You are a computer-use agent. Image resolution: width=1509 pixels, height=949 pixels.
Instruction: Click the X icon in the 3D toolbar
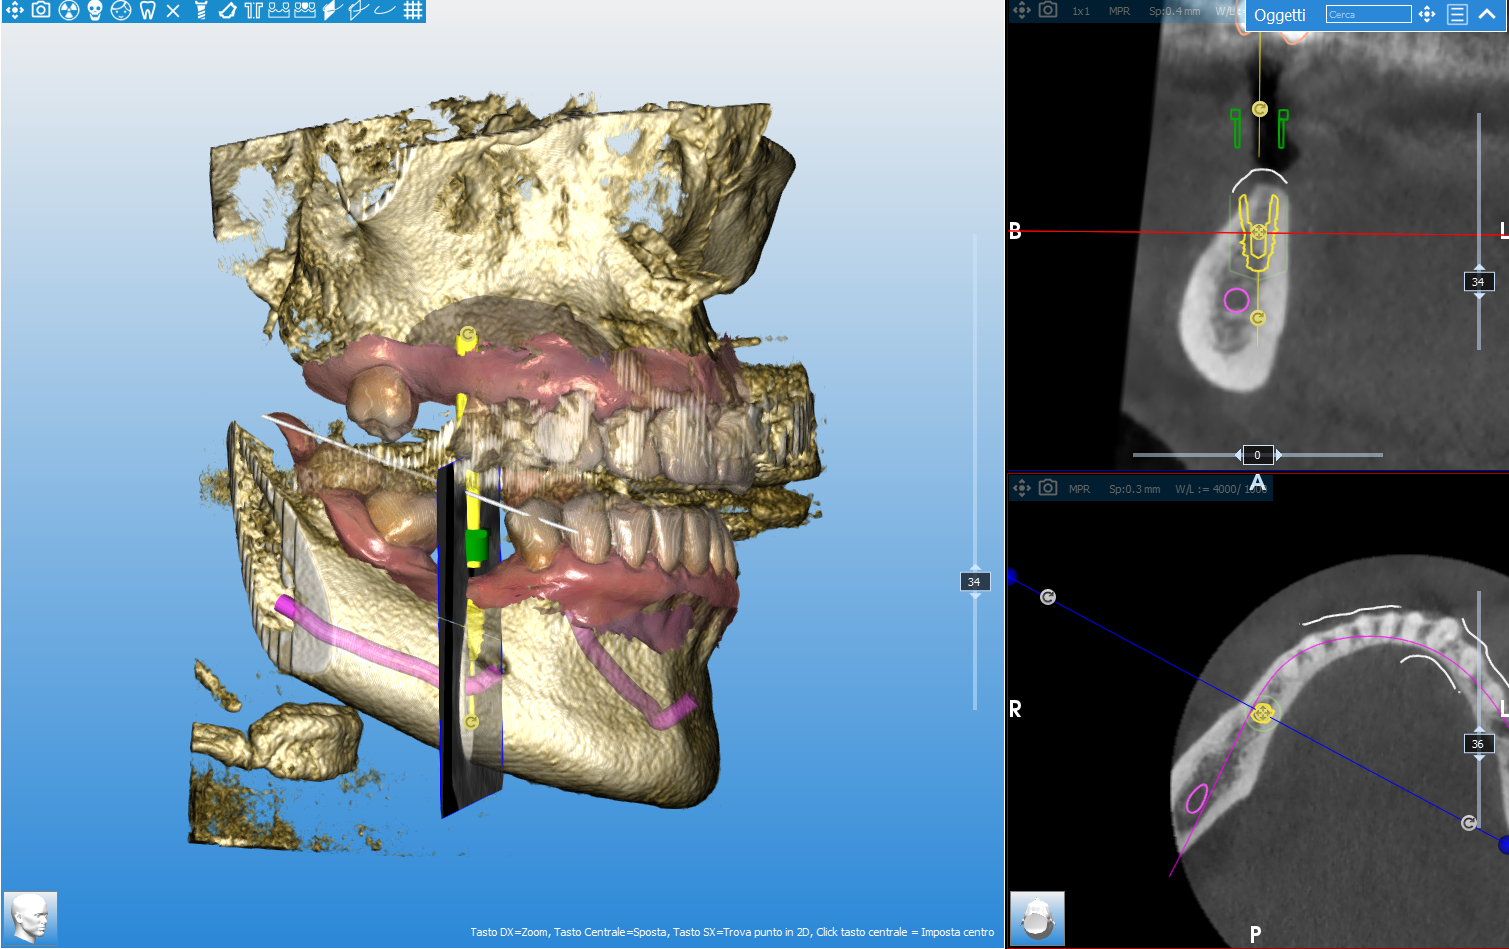(173, 11)
